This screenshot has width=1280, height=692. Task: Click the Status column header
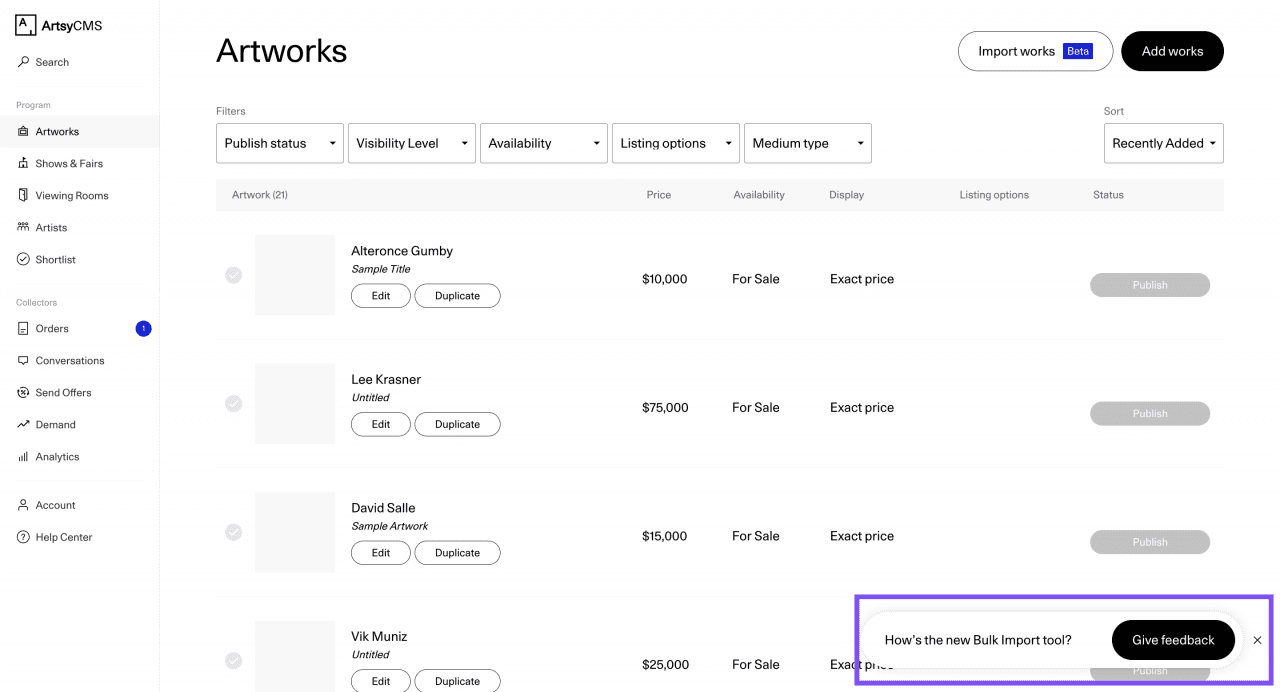click(x=1108, y=195)
